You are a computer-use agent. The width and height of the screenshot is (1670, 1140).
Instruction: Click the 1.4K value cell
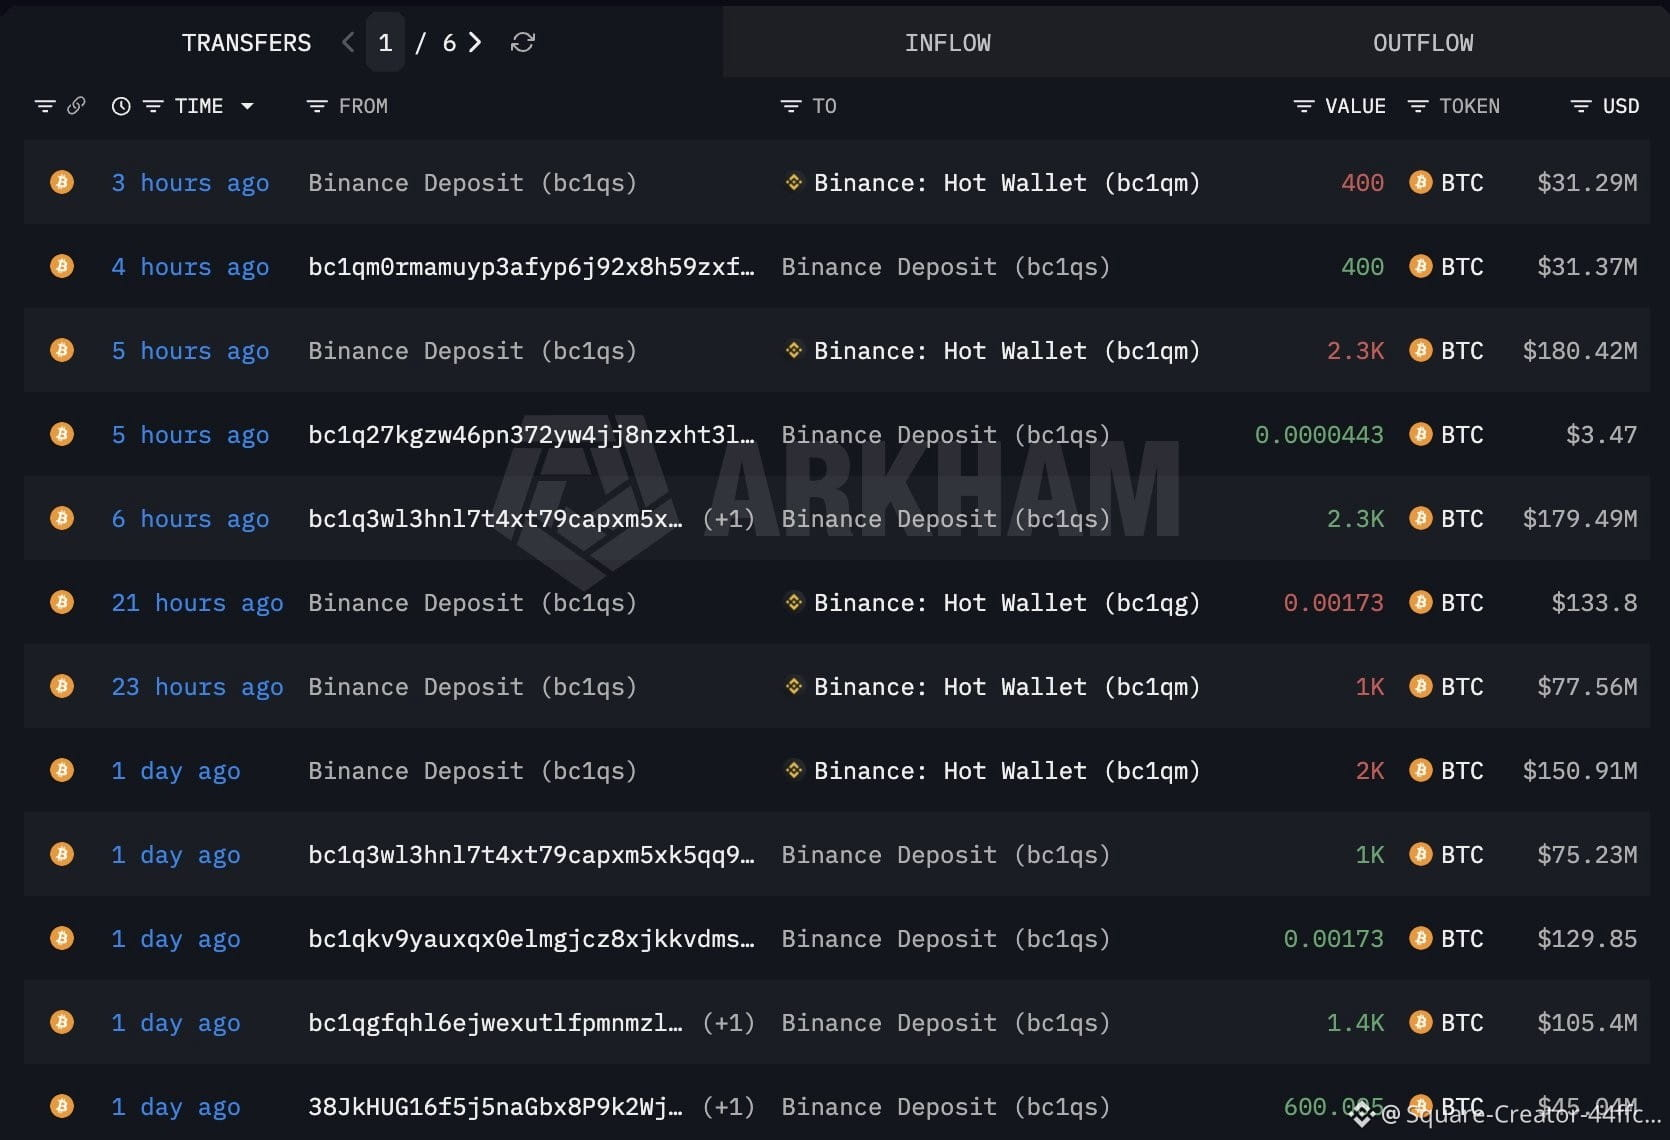pos(1355,1023)
